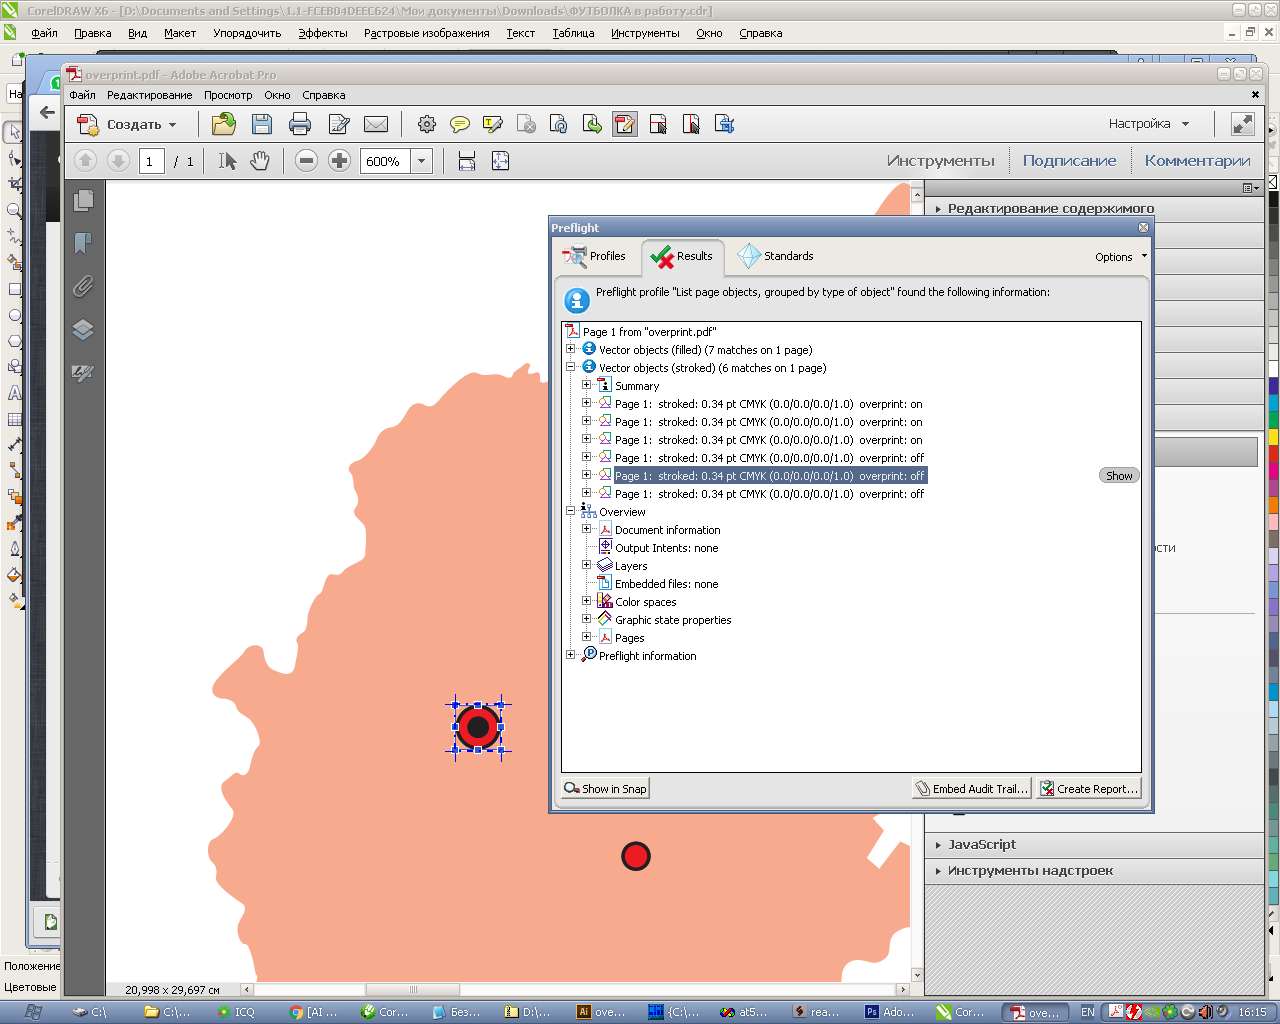Expand the Color spaces node

click(587, 601)
